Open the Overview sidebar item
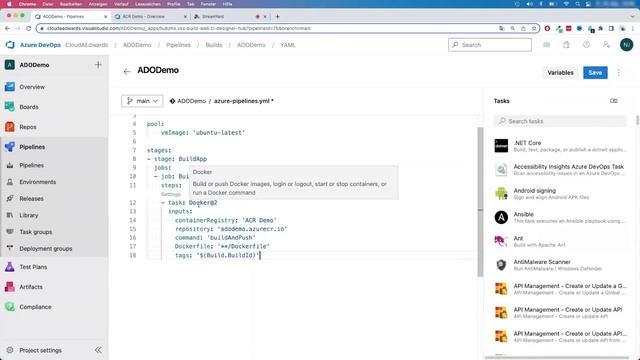This screenshot has width=640, height=360. pyautogui.click(x=32, y=87)
